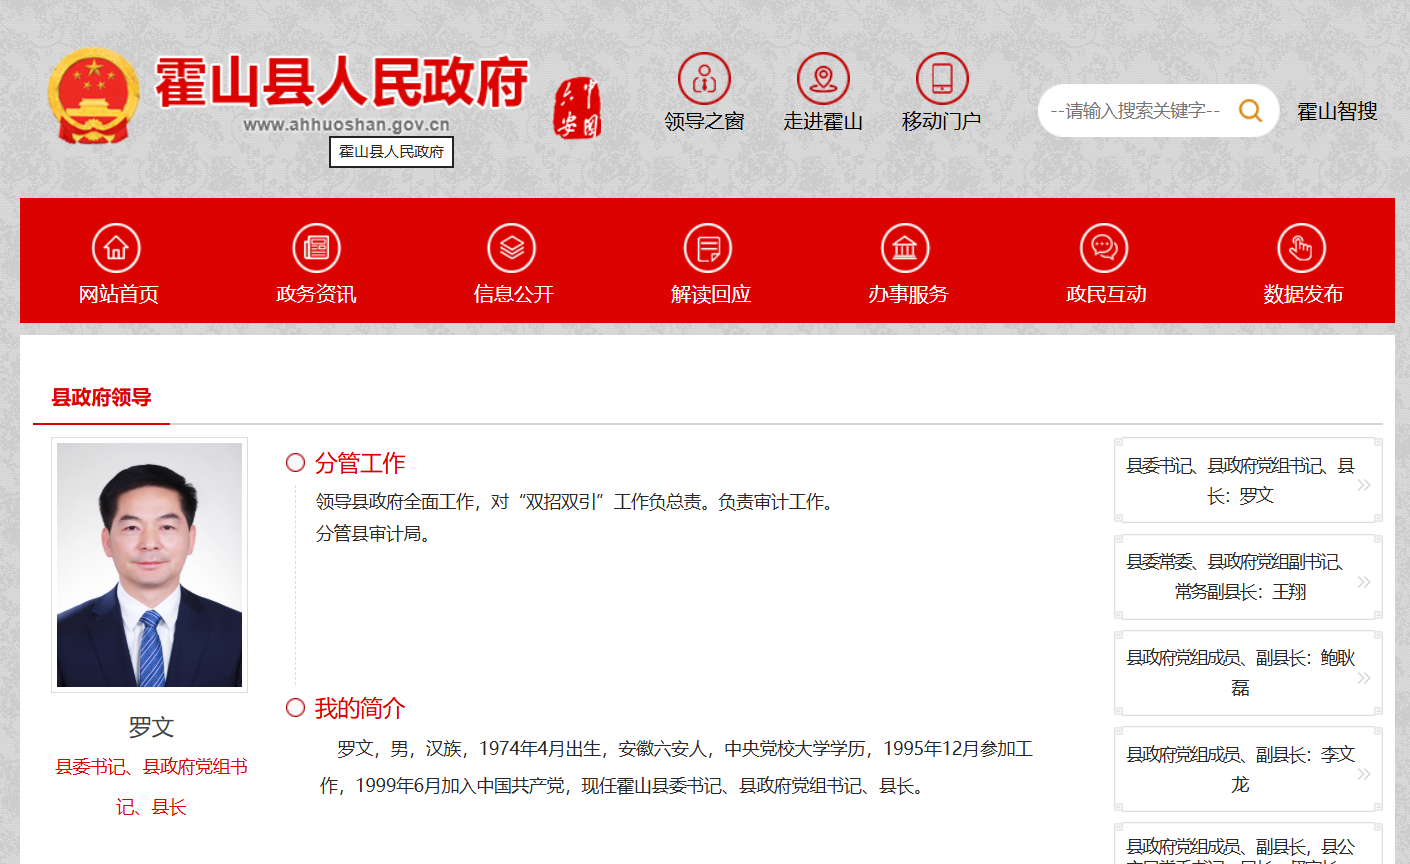Select the 信息公开 layers icon
Image resolution: width=1410 pixels, height=864 pixels.
[511, 248]
